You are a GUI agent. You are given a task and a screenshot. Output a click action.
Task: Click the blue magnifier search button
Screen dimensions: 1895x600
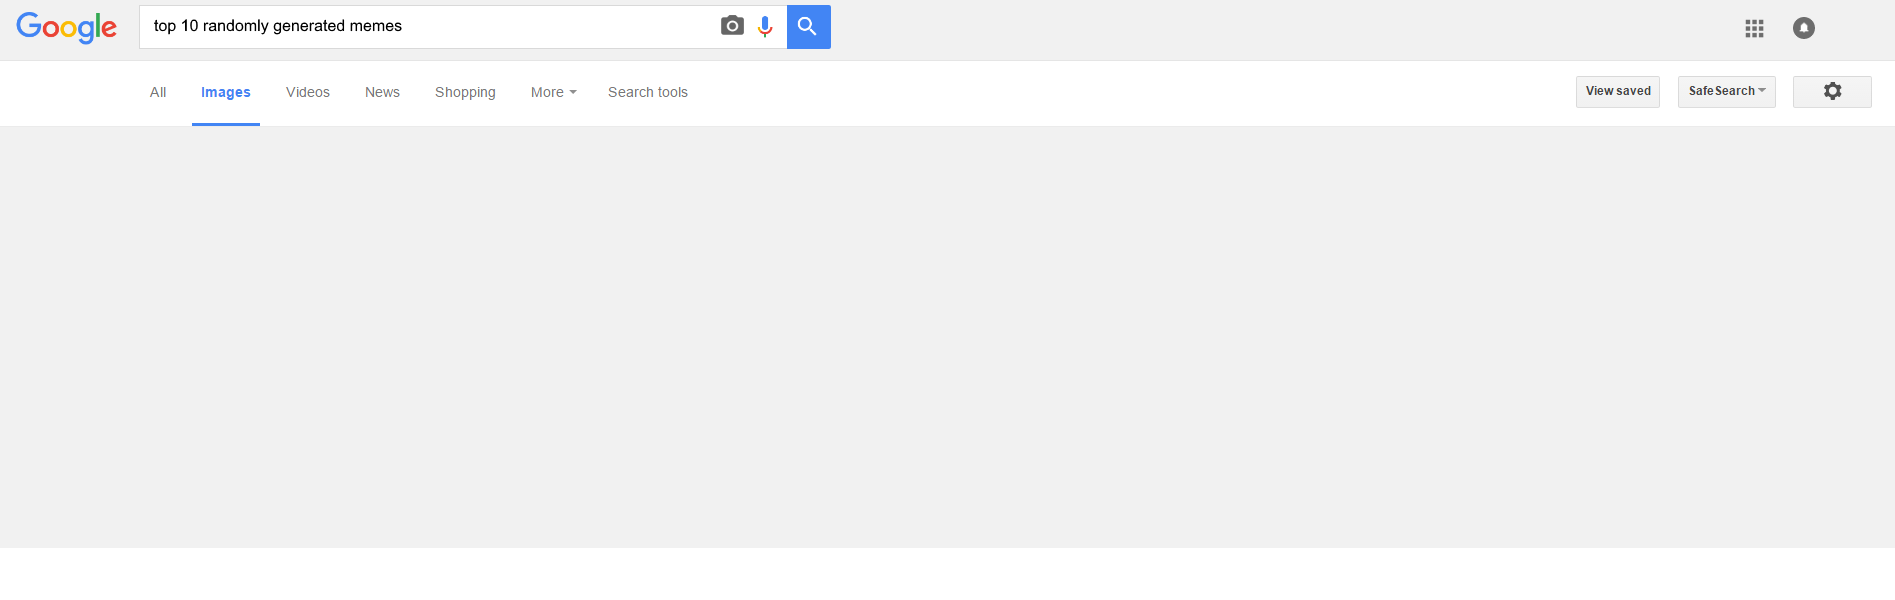tap(808, 27)
